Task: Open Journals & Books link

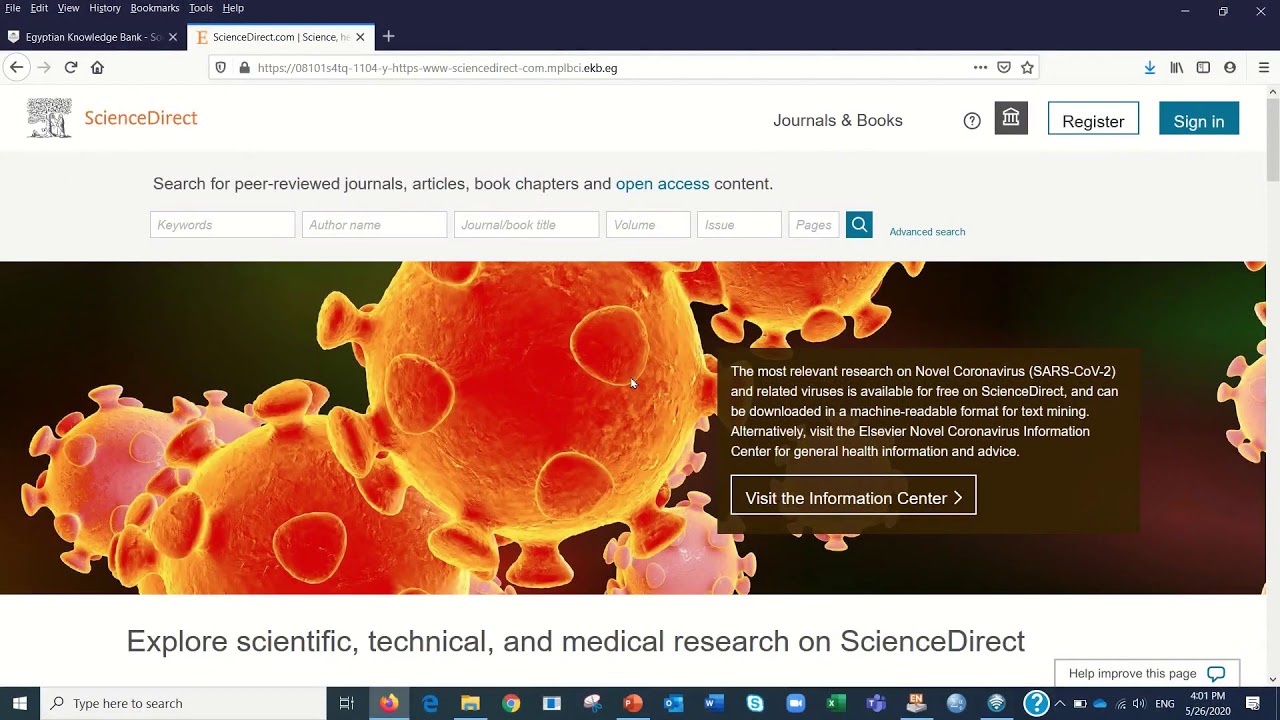Action: coord(838,120)
